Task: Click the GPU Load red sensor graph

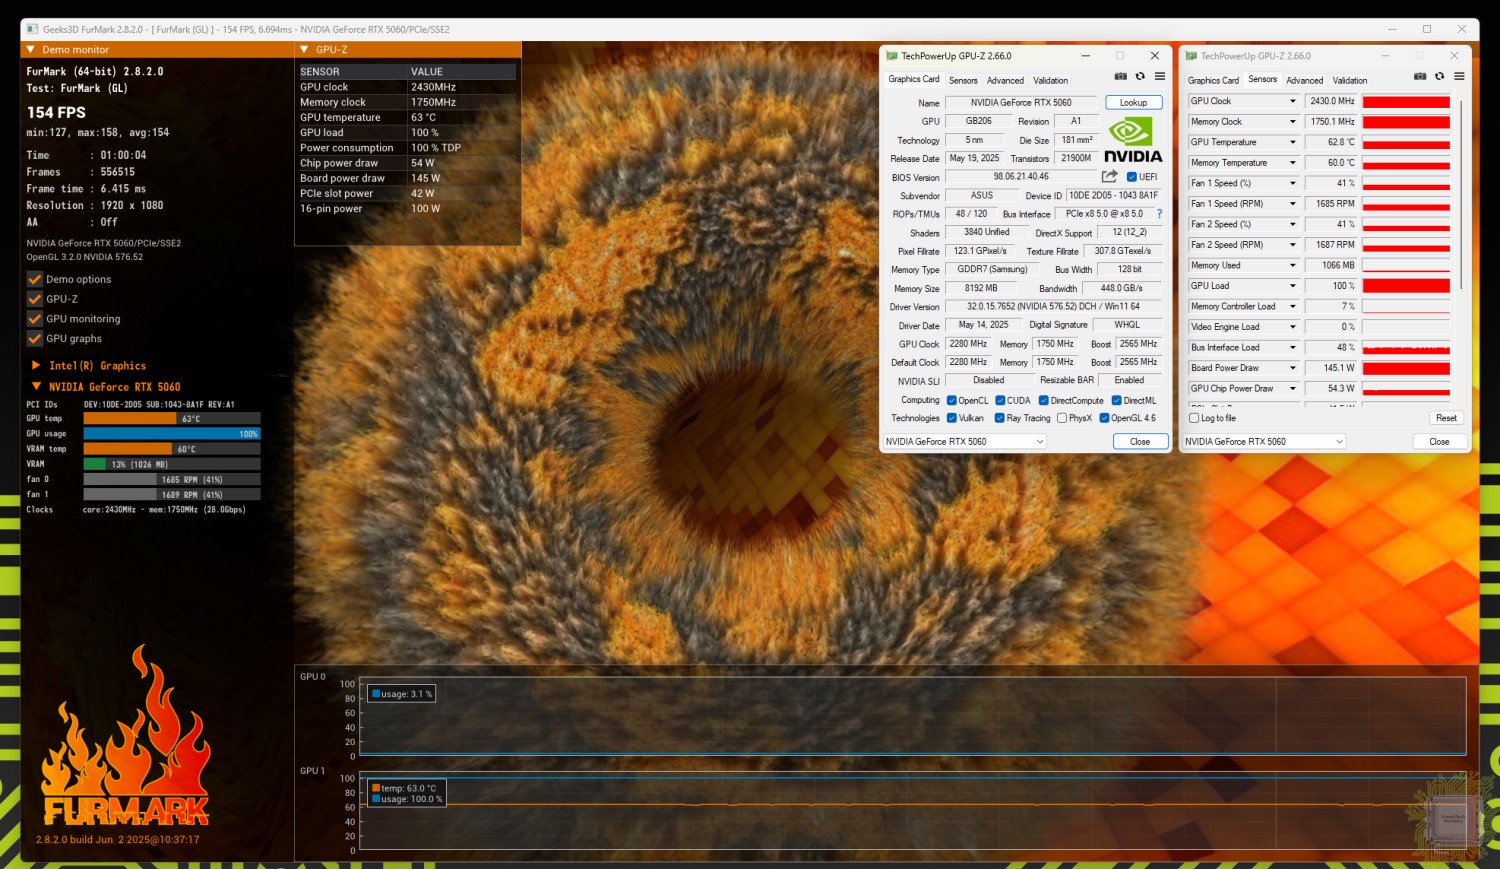Action: (x=1406, y=286)
